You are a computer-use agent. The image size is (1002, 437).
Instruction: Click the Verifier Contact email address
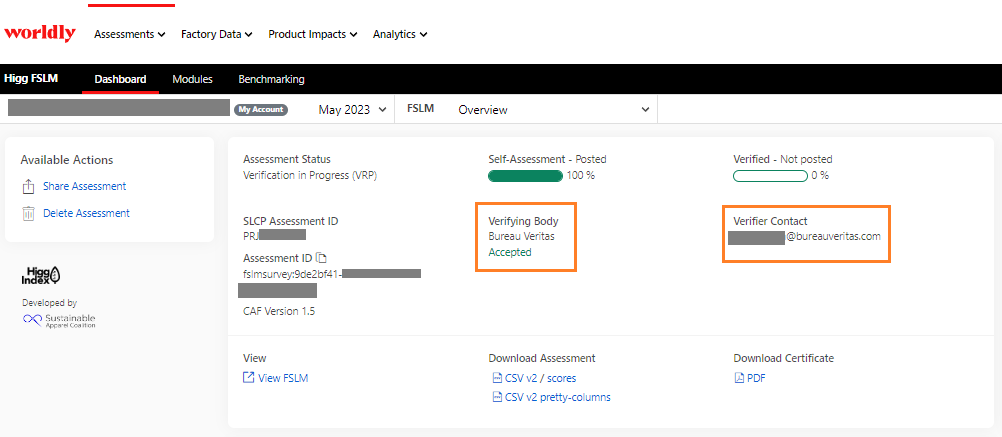[805, 236]
